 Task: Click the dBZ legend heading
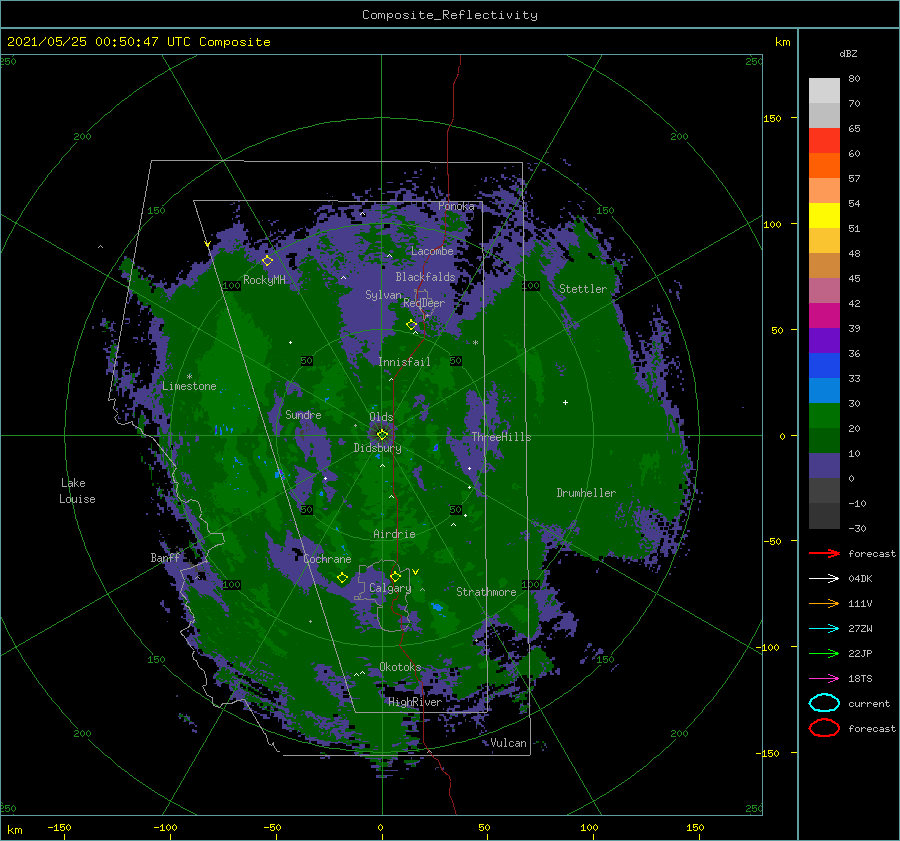(x=848, y=53)
